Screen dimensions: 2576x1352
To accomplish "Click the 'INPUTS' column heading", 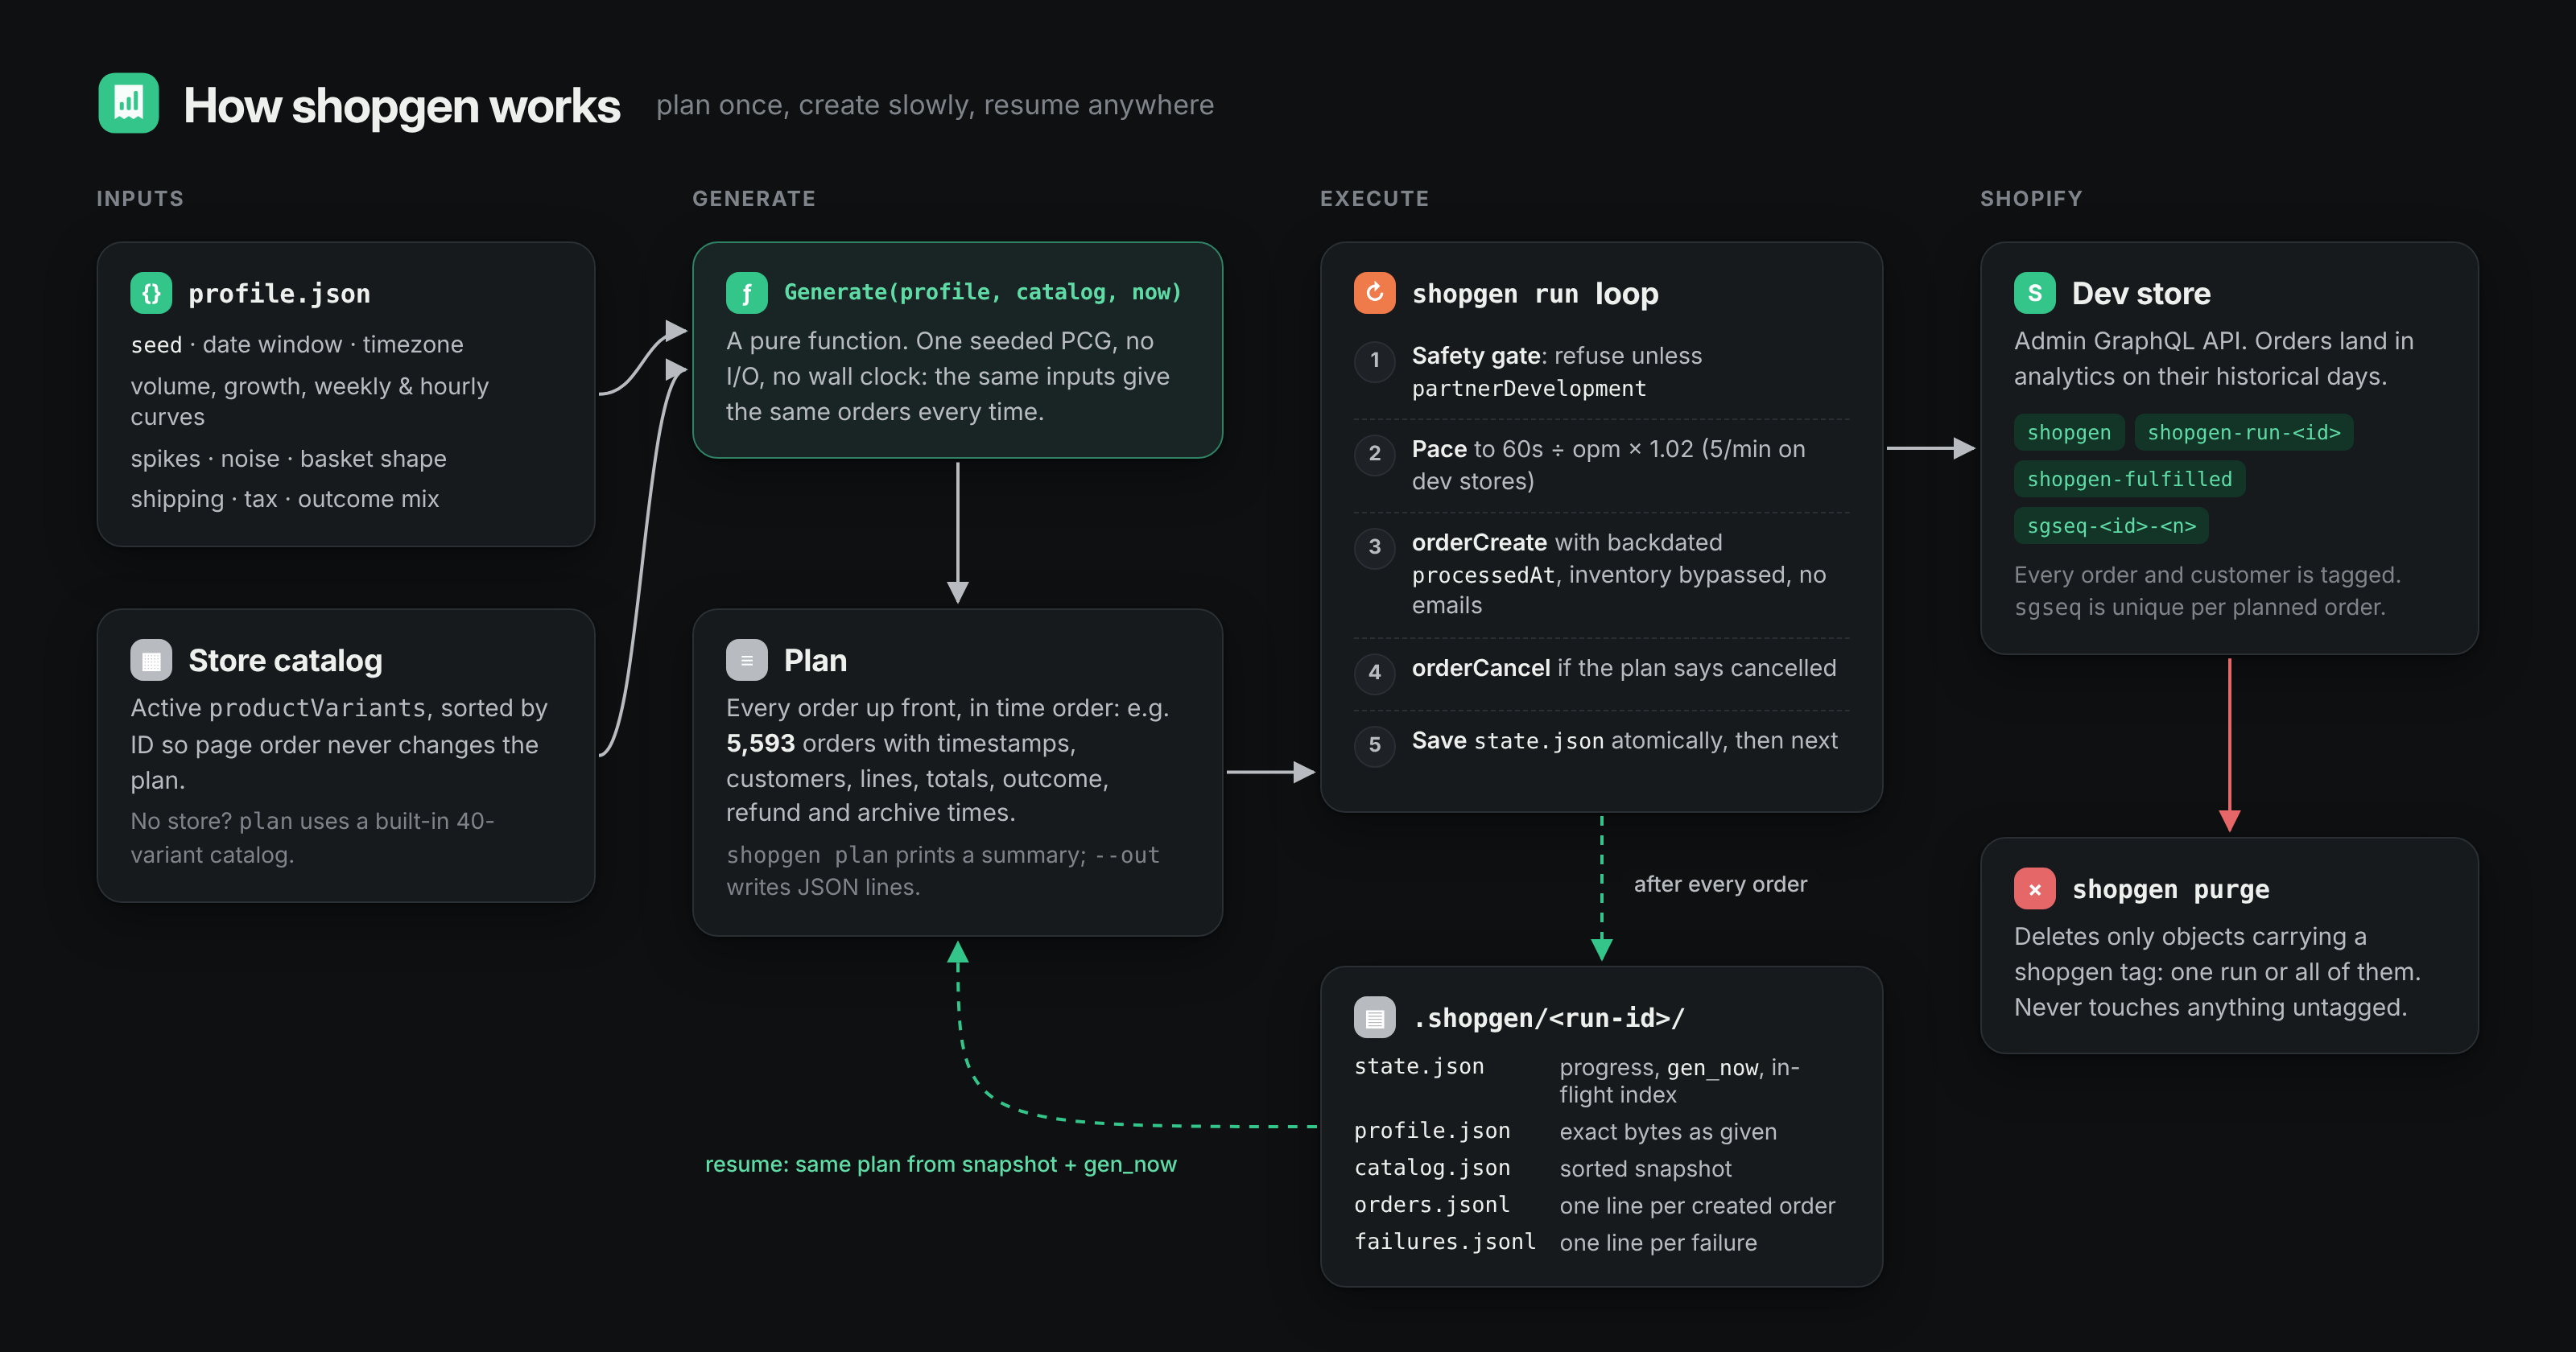I will (140, 198).
